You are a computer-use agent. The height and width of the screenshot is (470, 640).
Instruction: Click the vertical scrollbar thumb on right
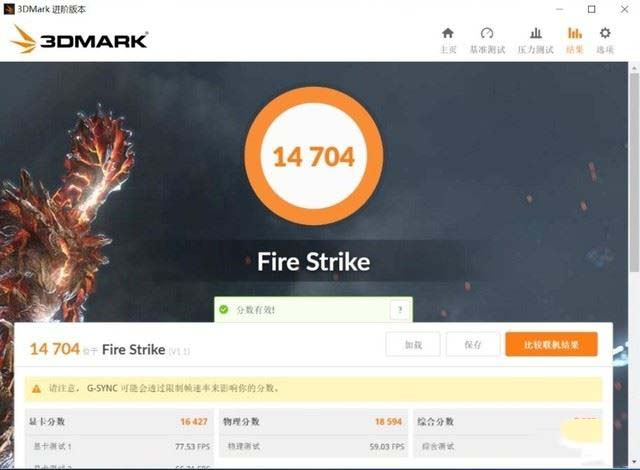(x=634, y=172)
